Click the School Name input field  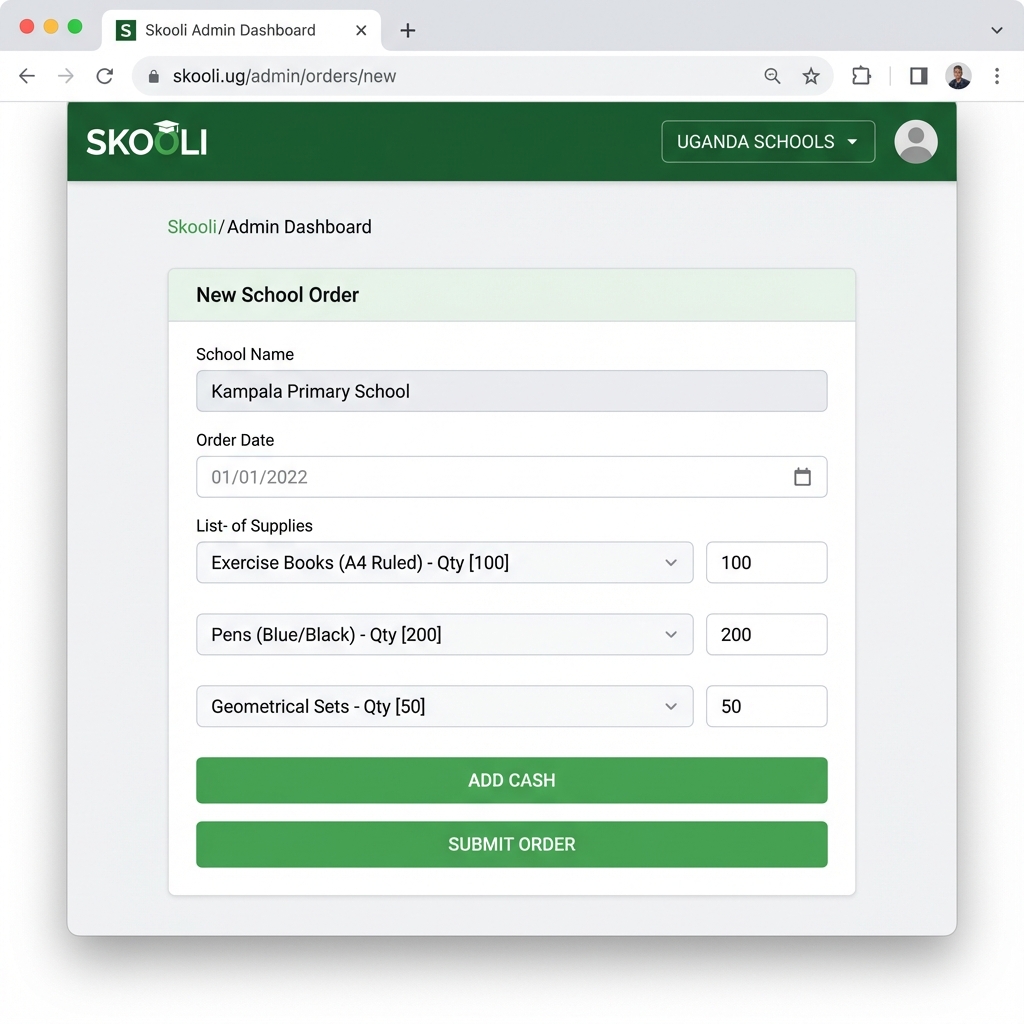coord(511,391)
